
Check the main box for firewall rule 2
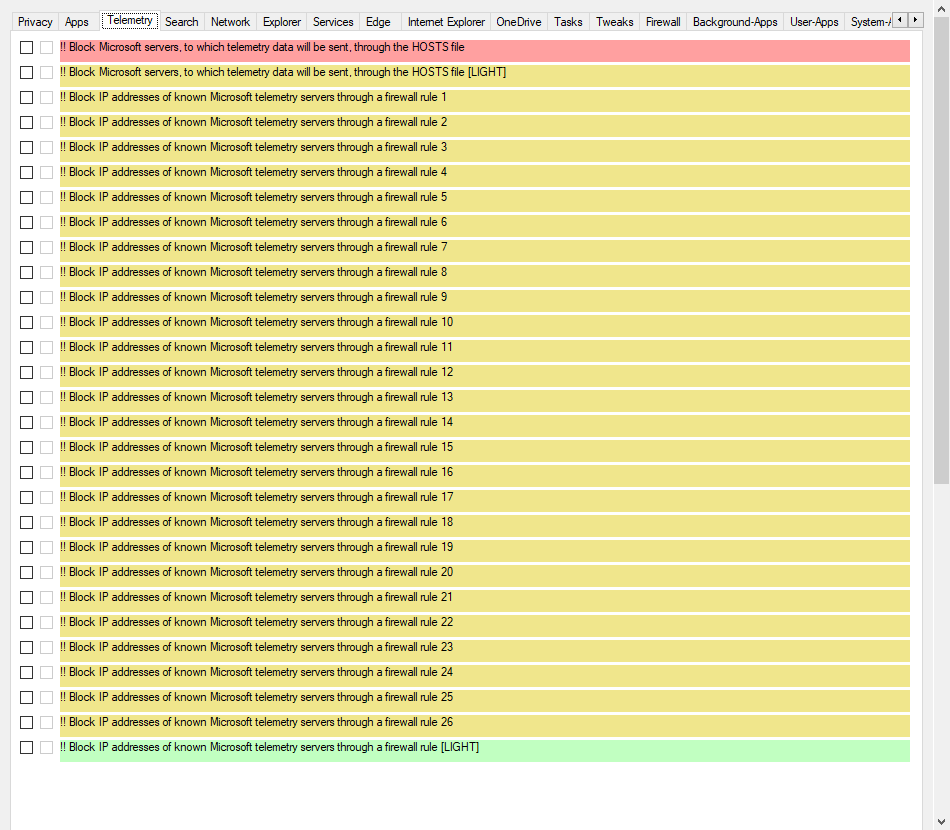(x=27, y=122)
